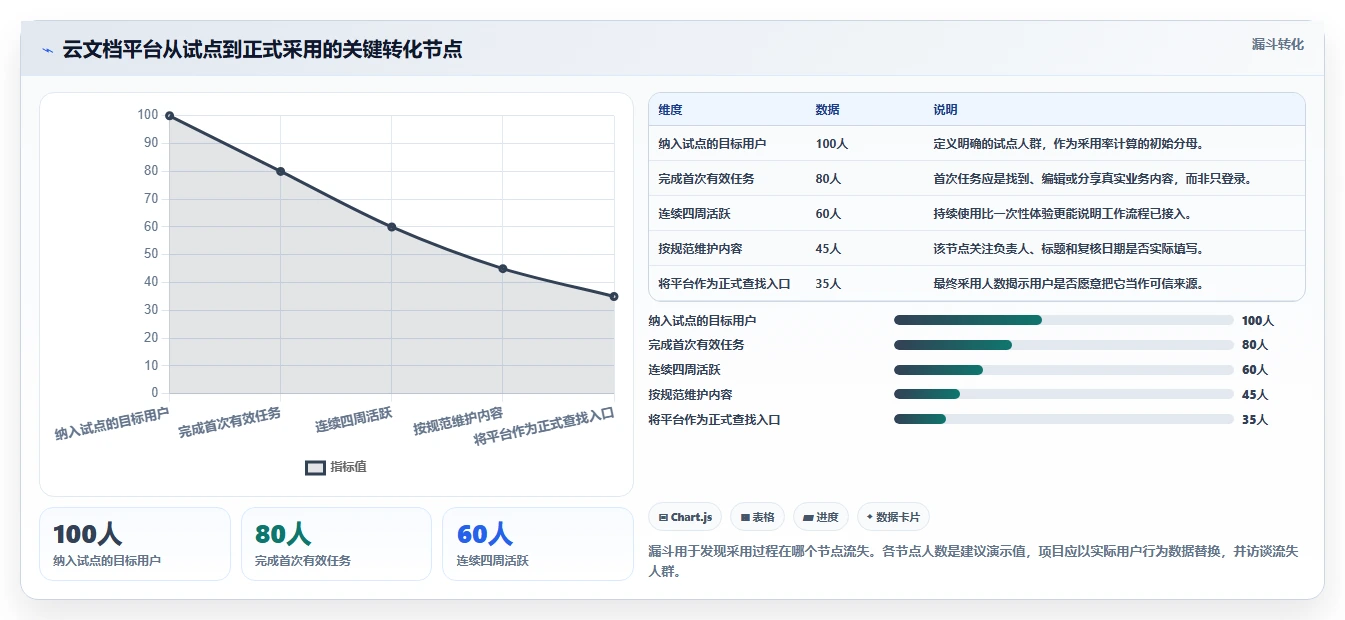Image resolution: width=1345 pixels, height=620 pixels.
Task: Click the 说明 column header
Action: (x=945, y=110)
